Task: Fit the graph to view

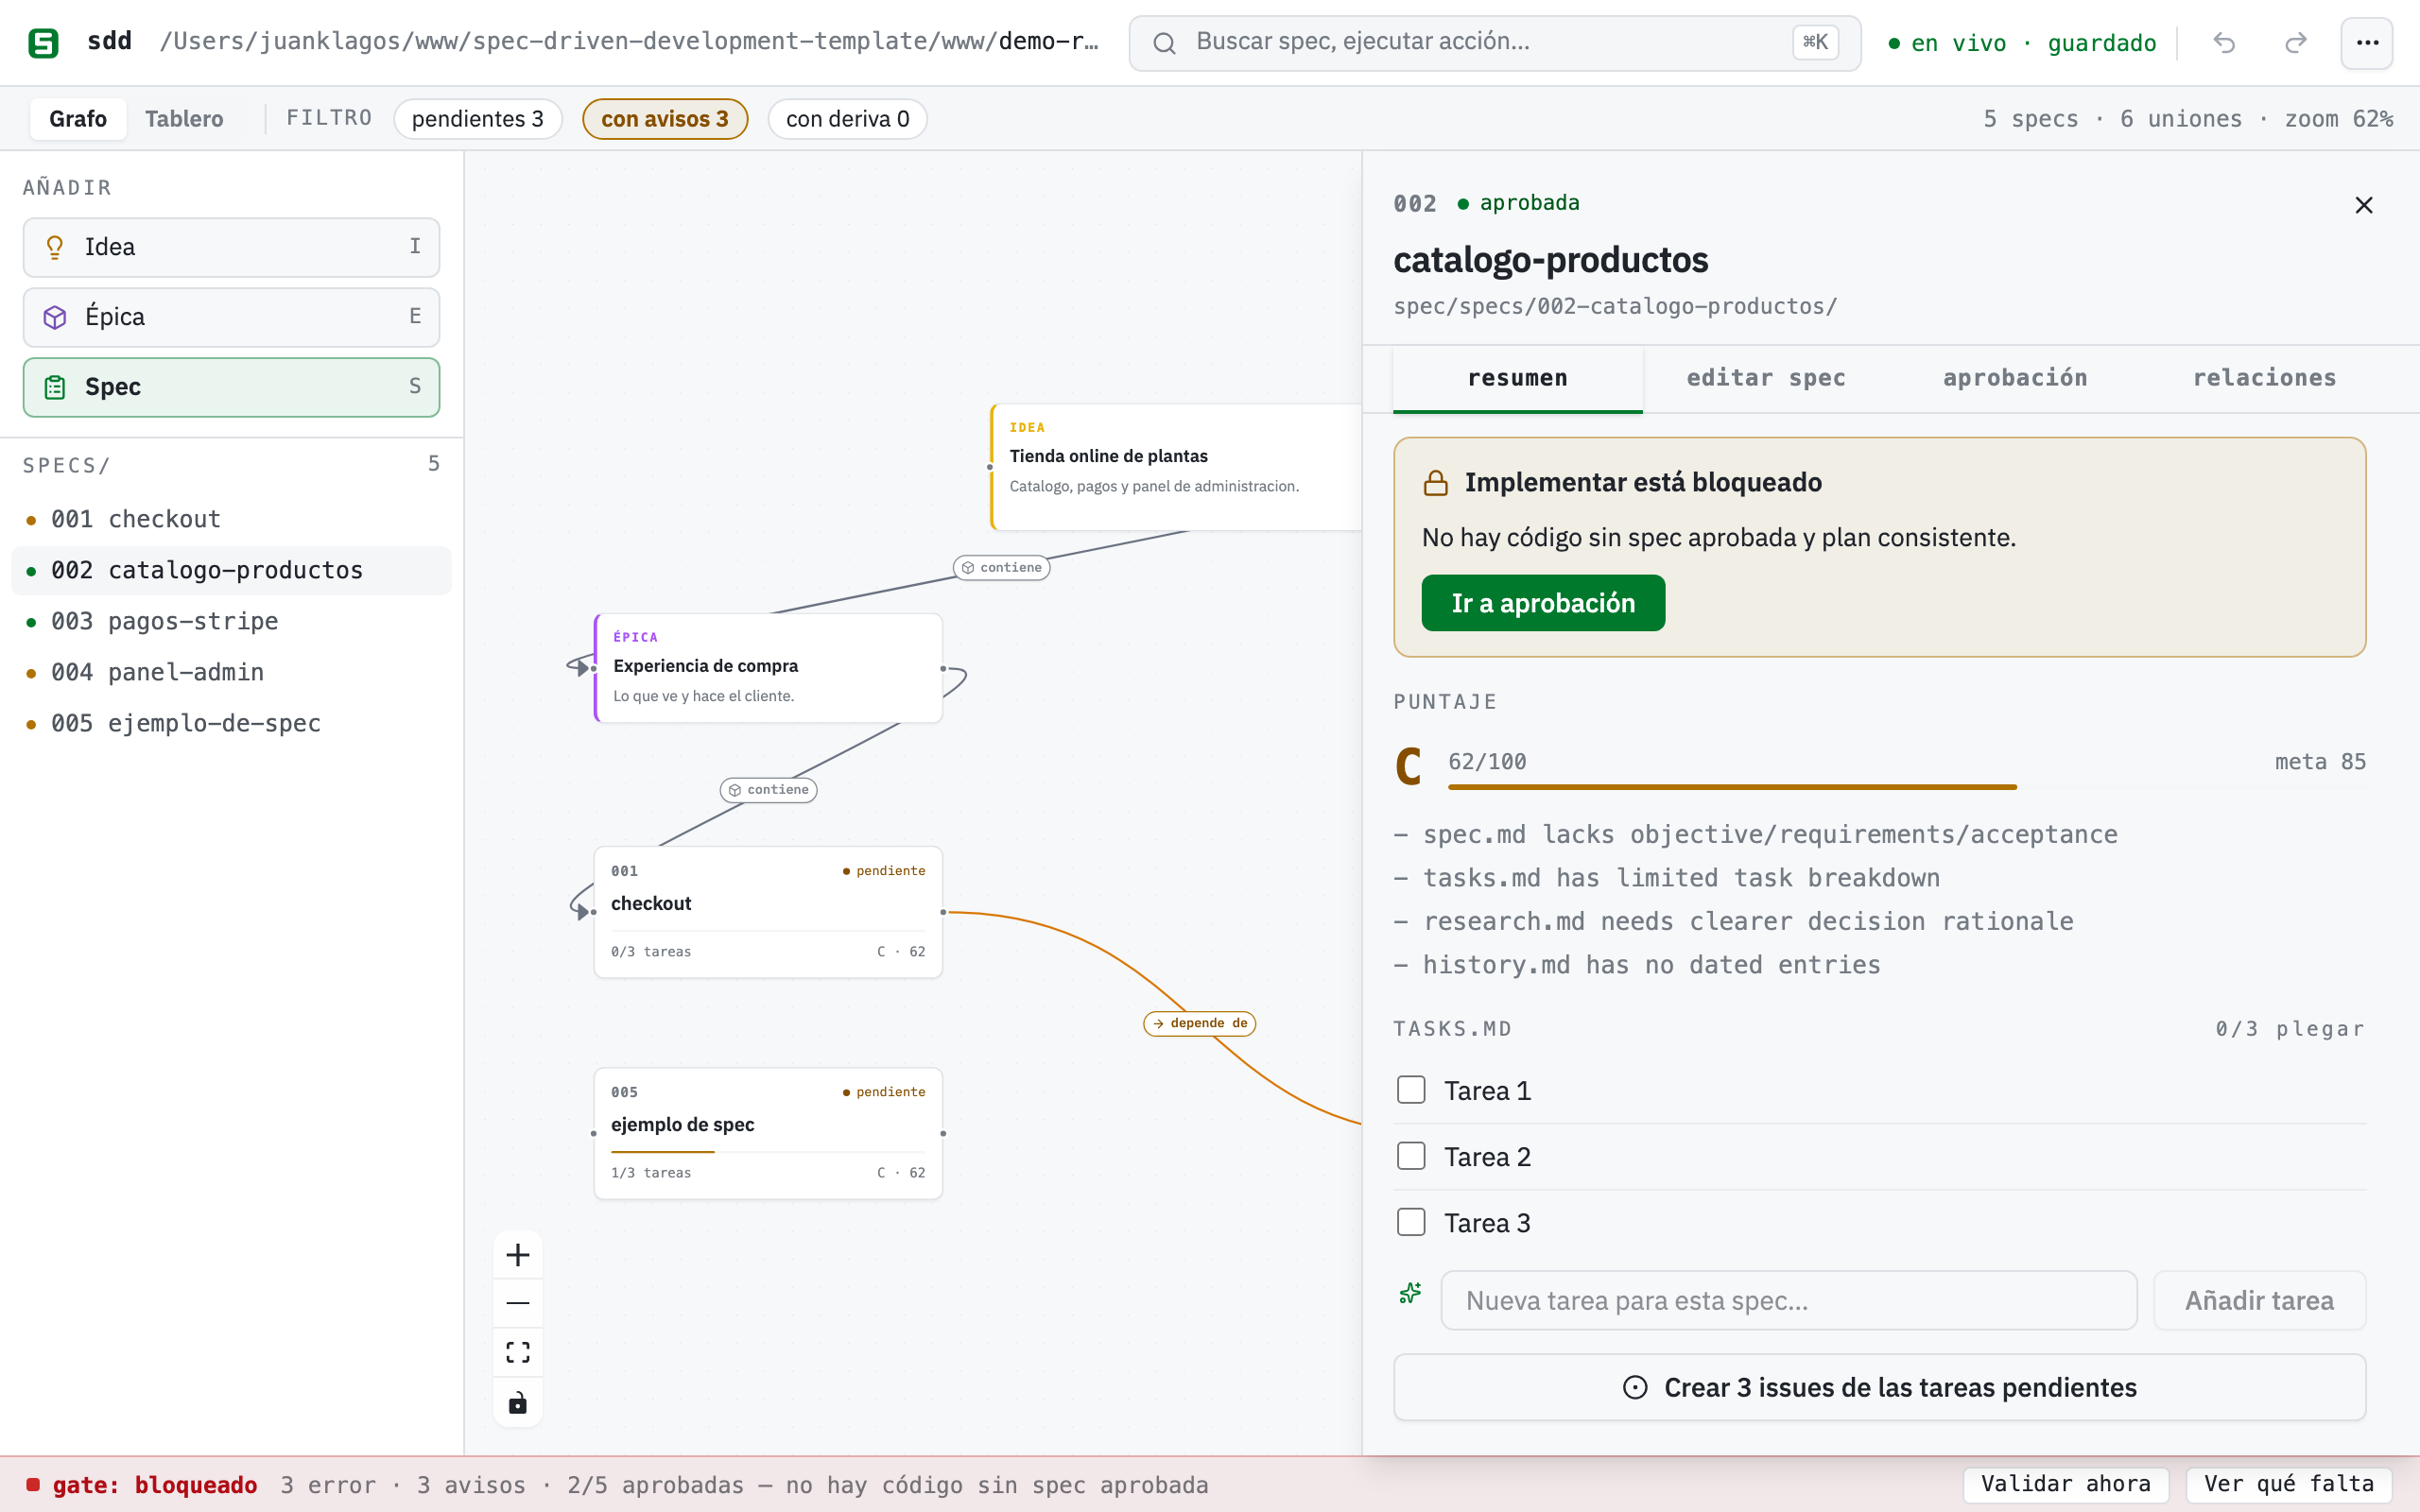Action: tap(518, 1352)
